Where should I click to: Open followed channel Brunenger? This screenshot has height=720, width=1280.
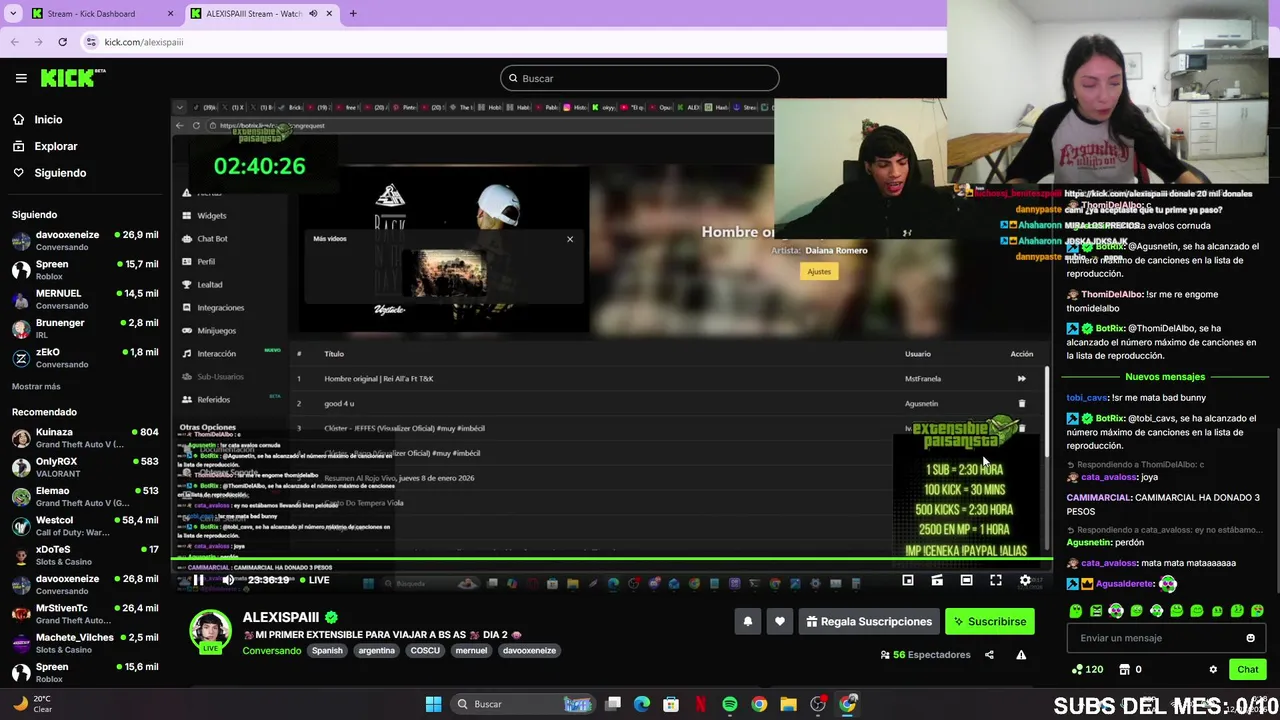click(85, 328)
